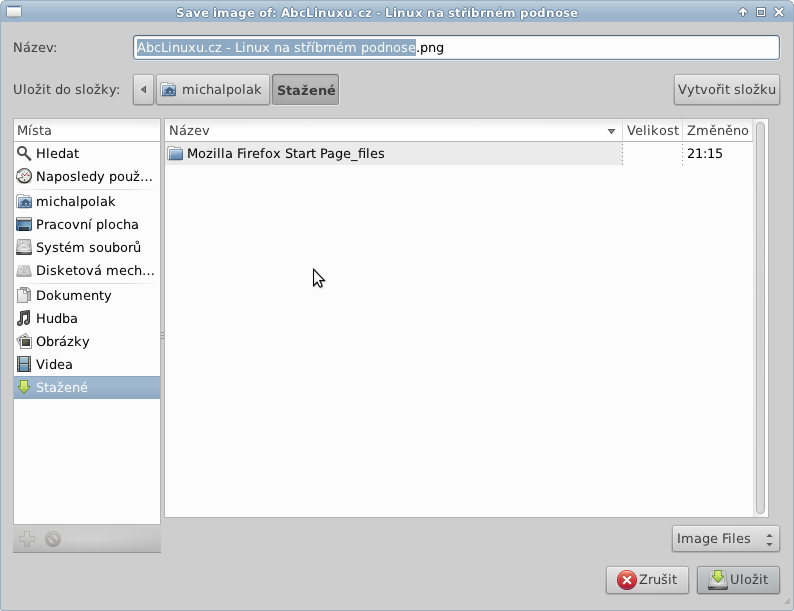Click the save icon on Uložit button

tap(718, 580)
